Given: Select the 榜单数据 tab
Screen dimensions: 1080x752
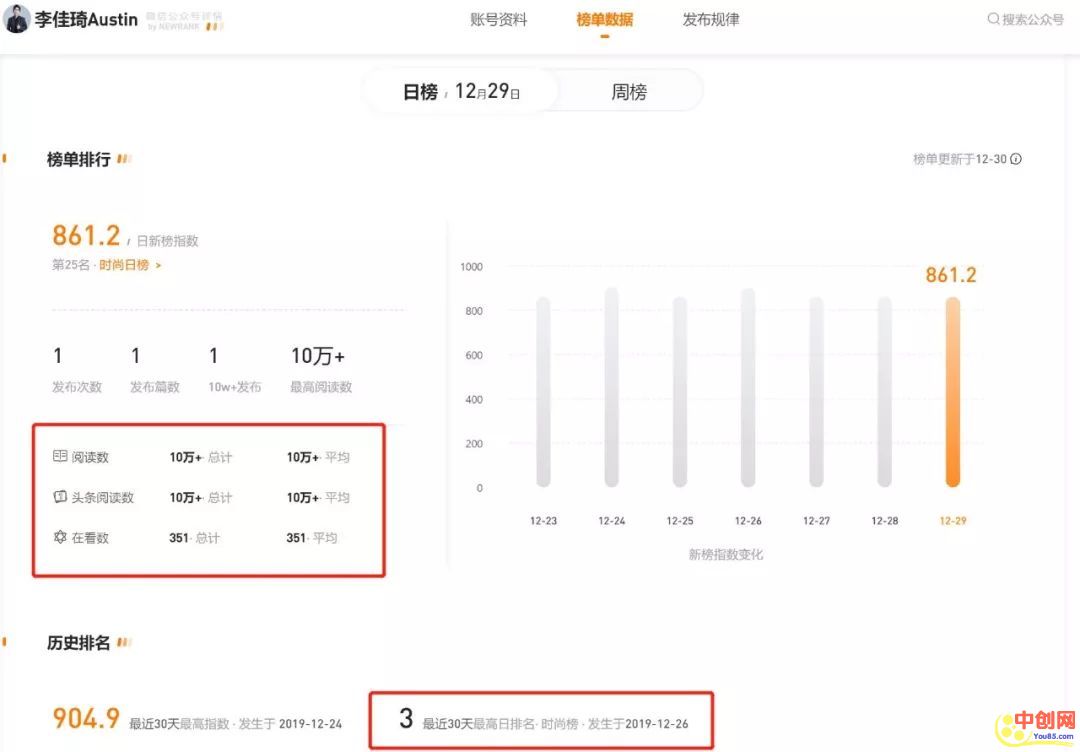Looking at the screenshot, I should coord(604,20).
